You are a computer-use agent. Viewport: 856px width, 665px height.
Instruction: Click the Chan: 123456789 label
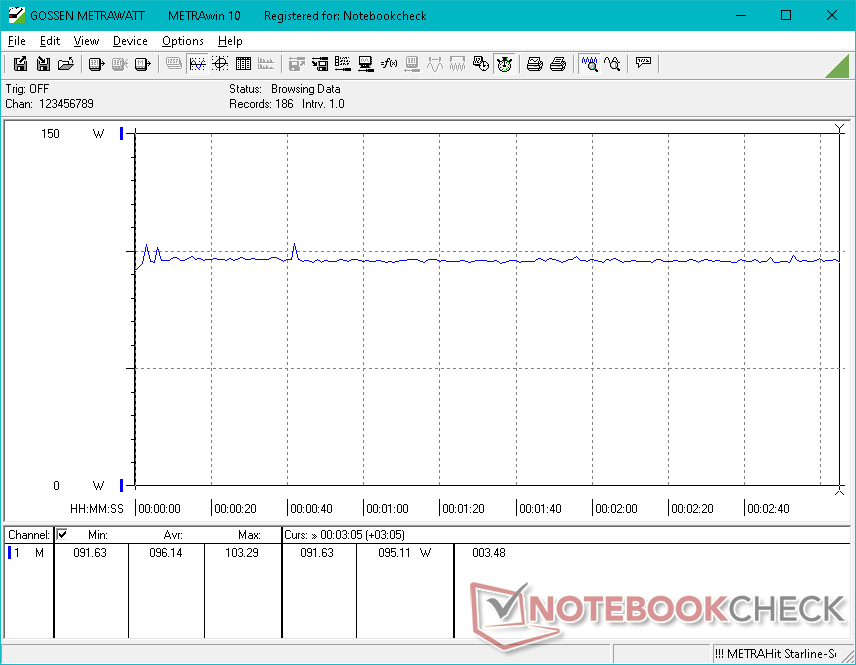49,104
